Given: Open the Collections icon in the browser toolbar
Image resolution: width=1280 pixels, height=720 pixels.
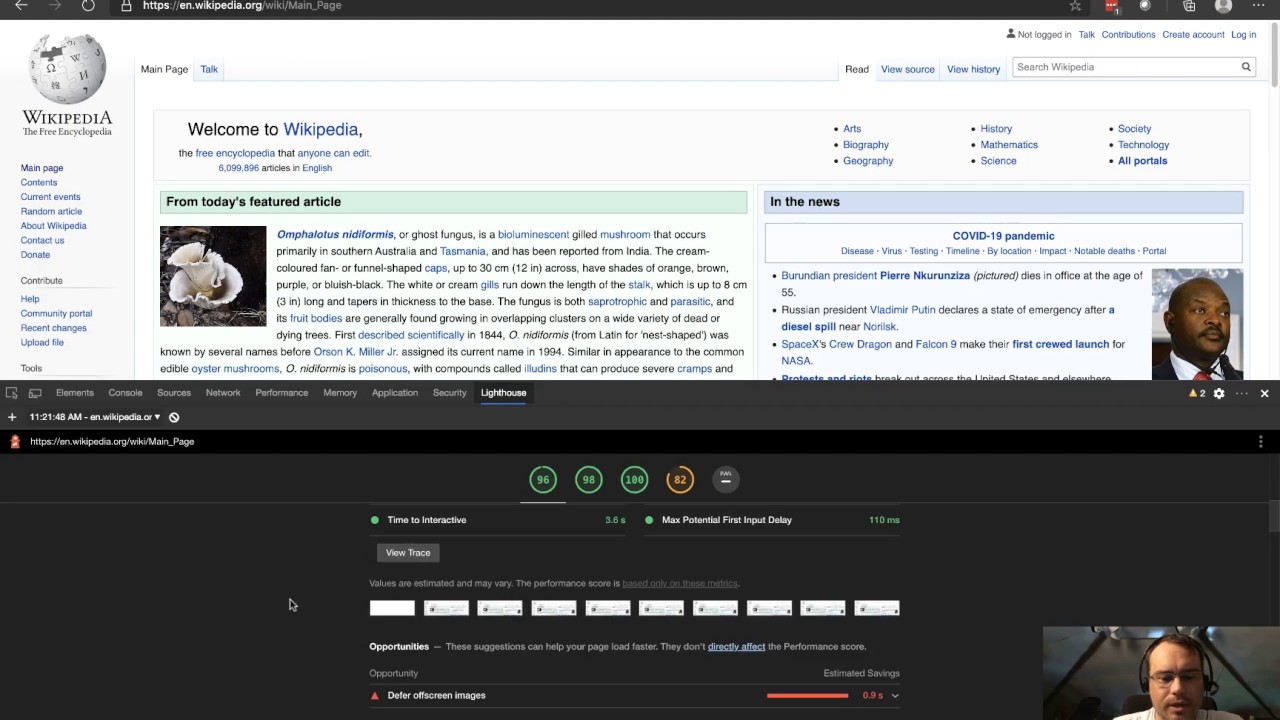Looking at the screenshot, I should coord(1189,6).
